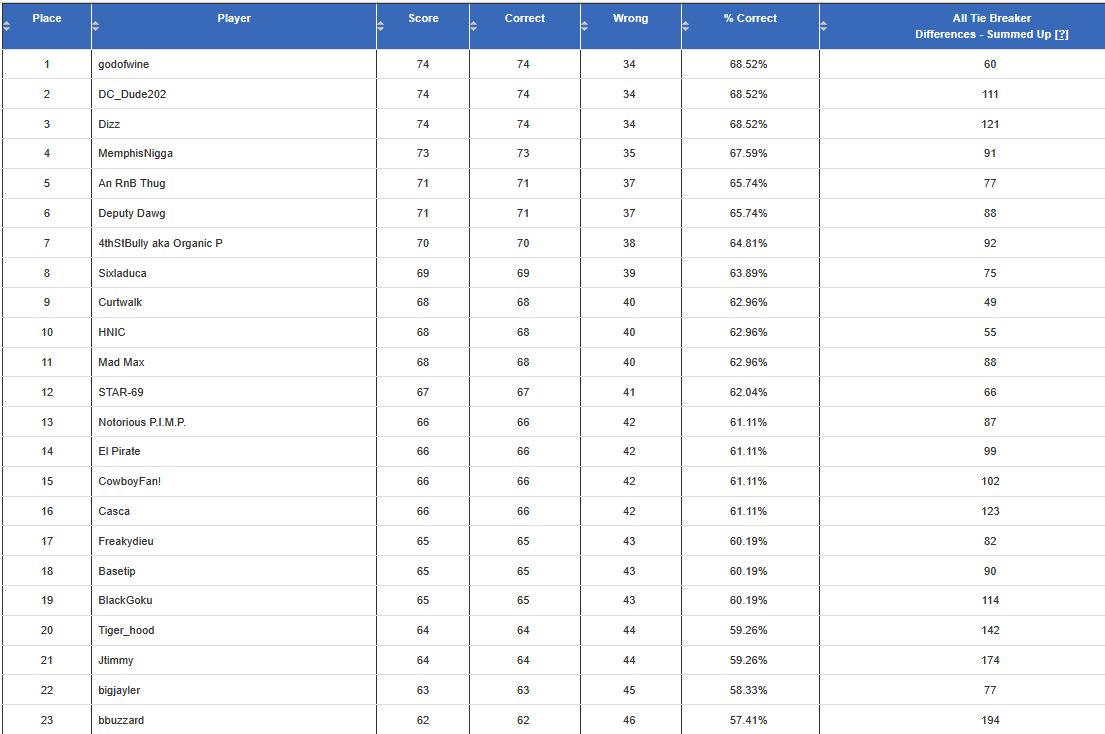Click the sort arrows beside Wrong header
The width and height of the screenshot is (1105, 734).
584,27
